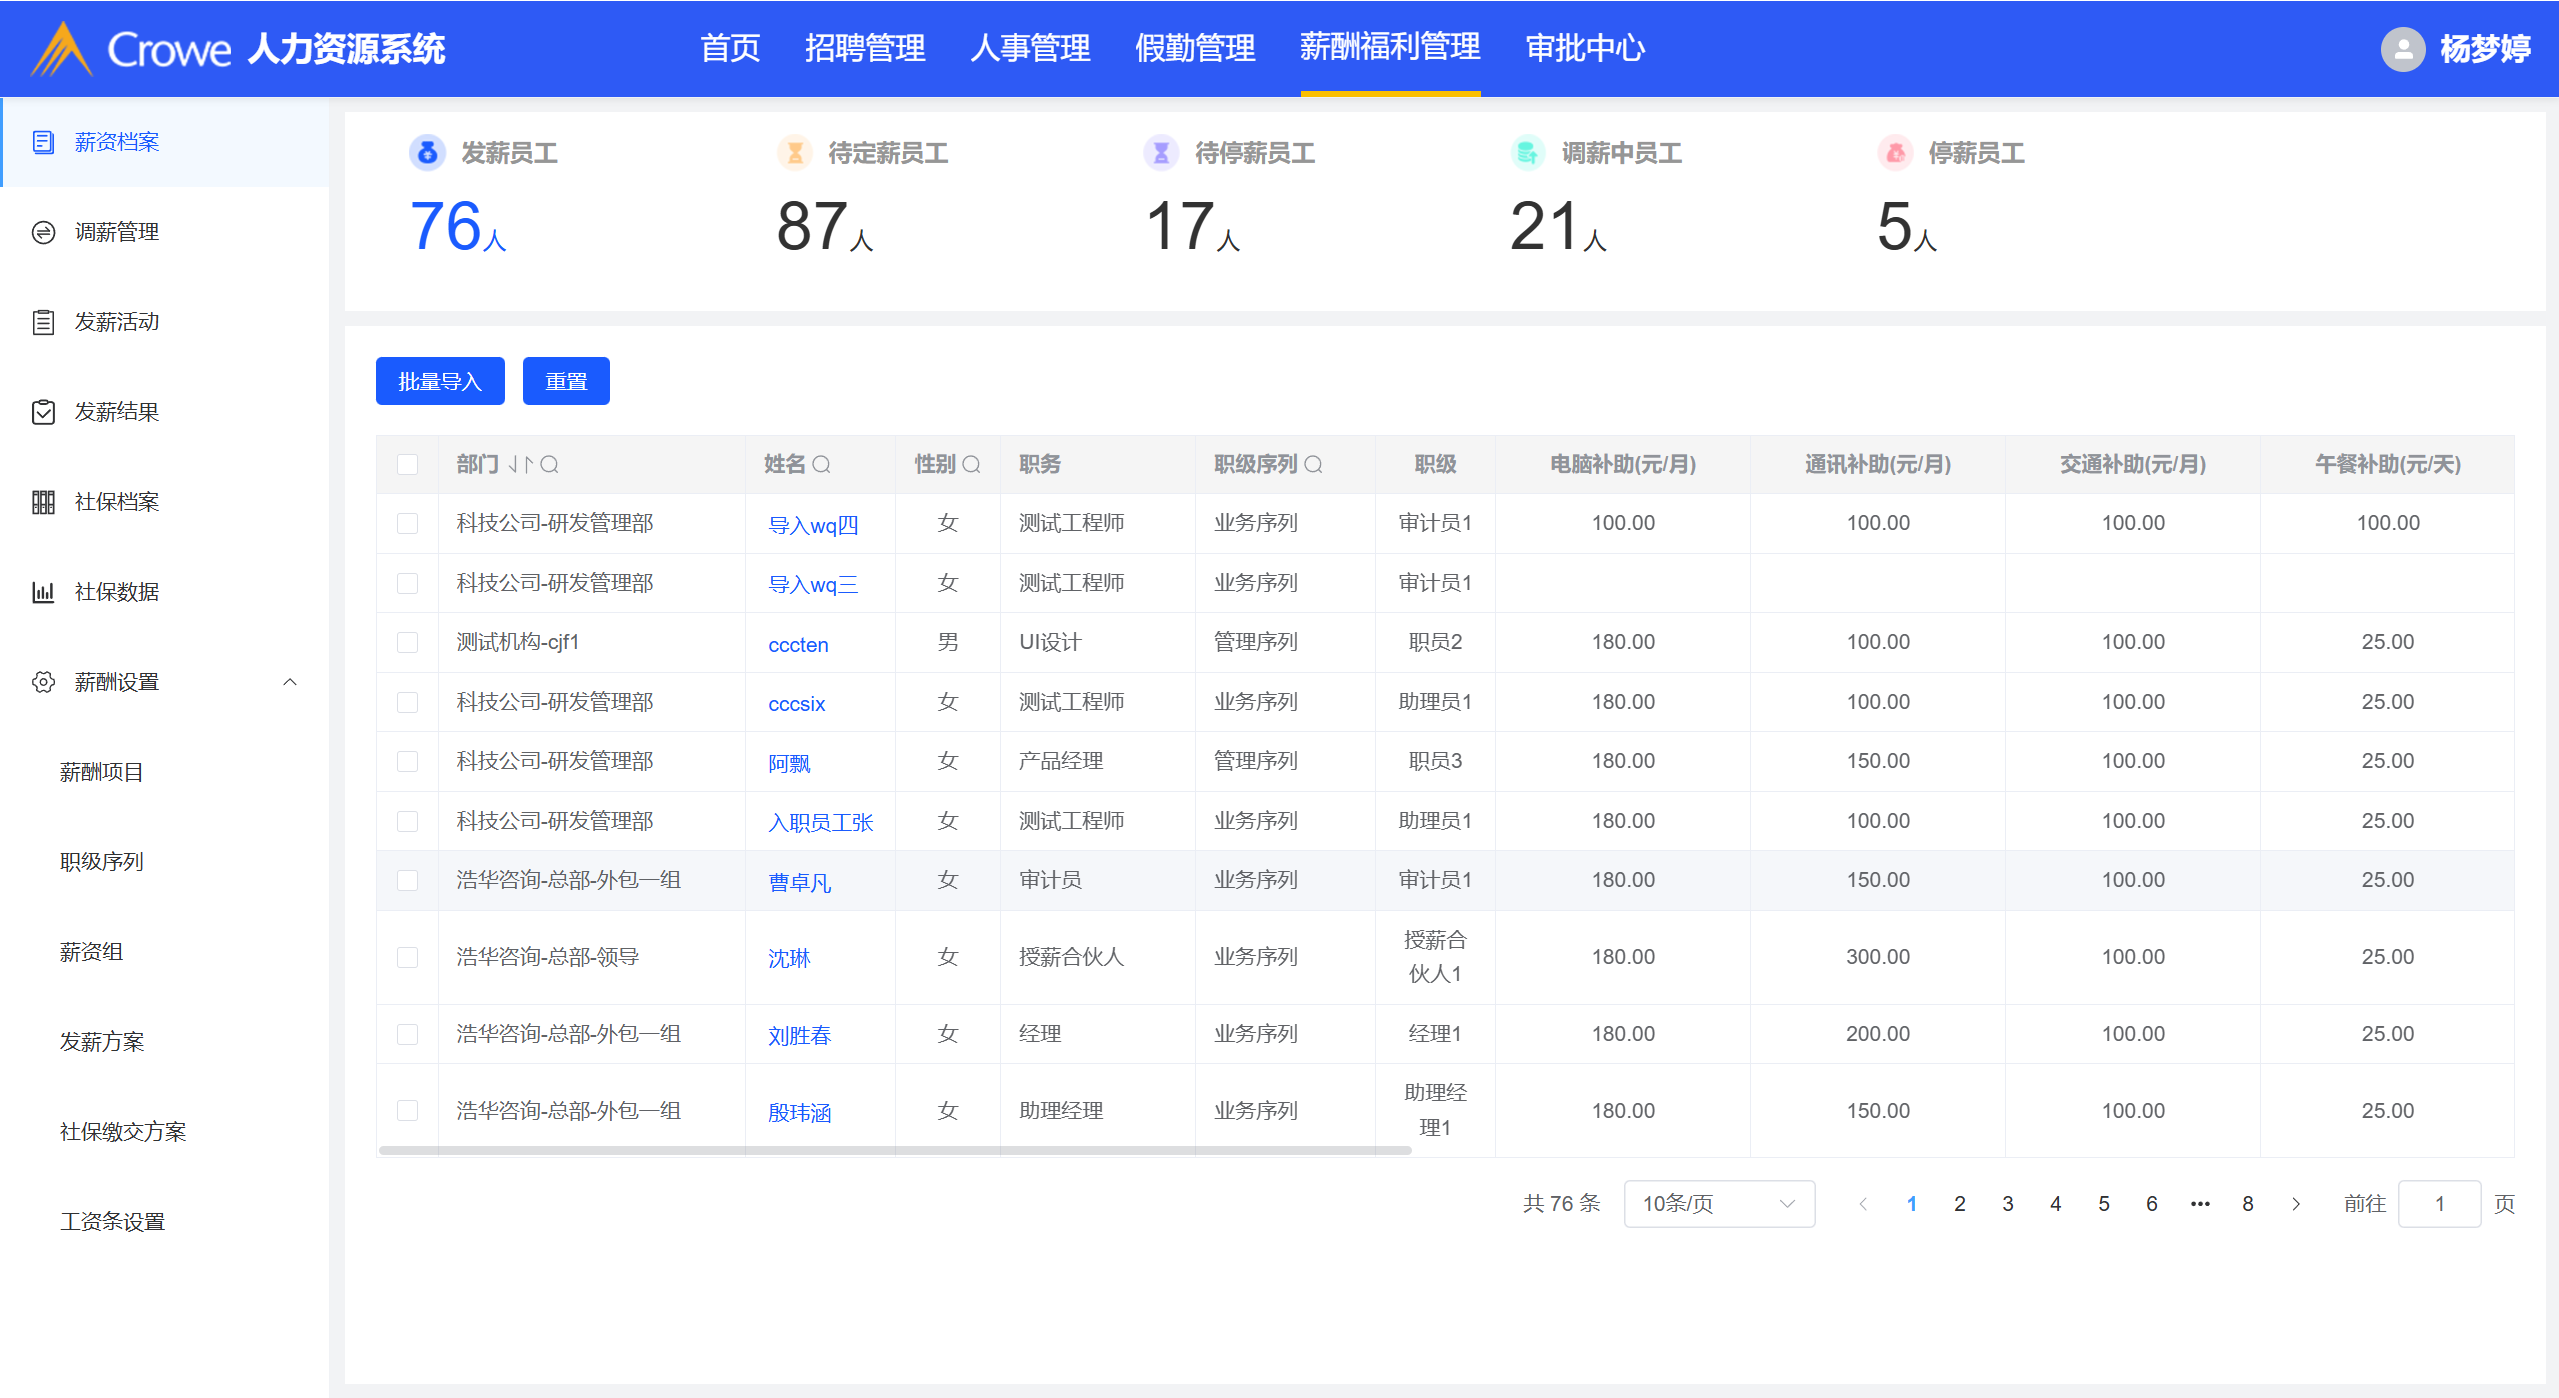2559x1398 pixels.
Task: Click the 前往 page number input
Action: point(2438,1203)
